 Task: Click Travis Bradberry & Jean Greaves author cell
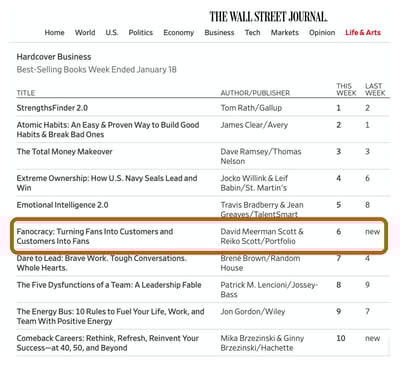tap(262, 209)
